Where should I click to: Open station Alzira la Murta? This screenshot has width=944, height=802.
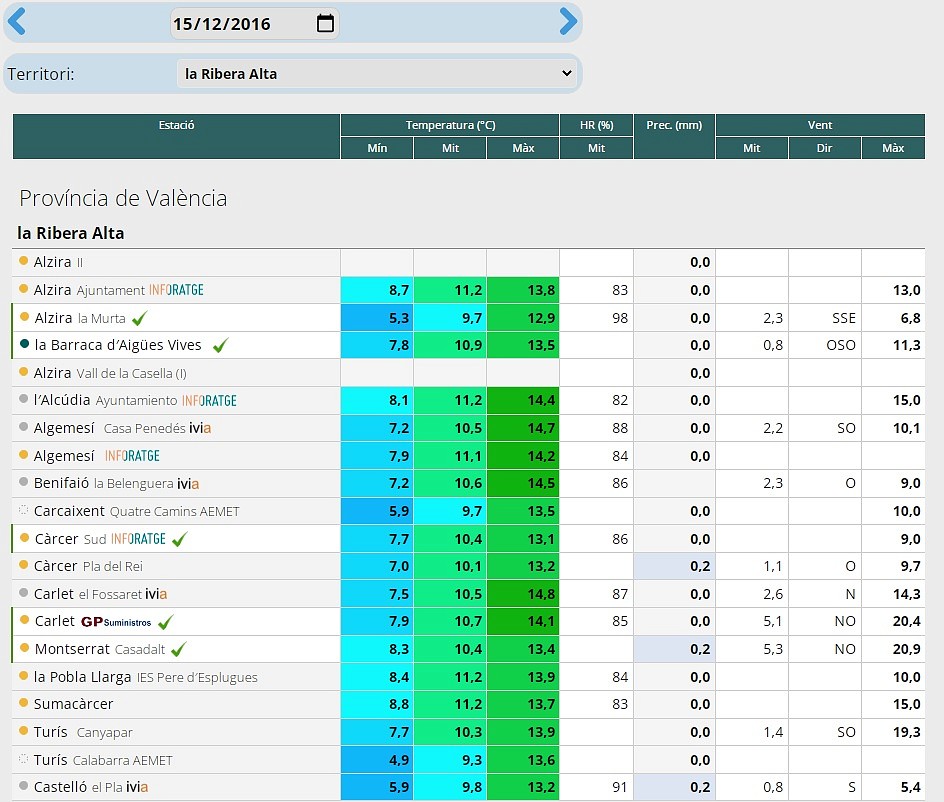click(x=80, y=318)
